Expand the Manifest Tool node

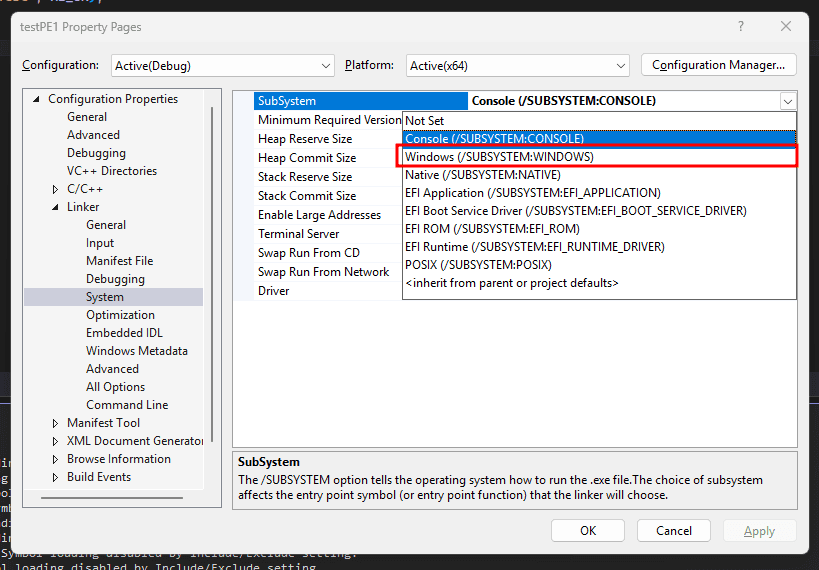(56, 423)
